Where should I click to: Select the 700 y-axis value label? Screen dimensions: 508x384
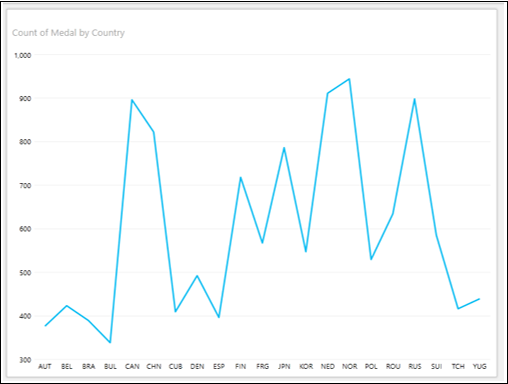(25, 186)
